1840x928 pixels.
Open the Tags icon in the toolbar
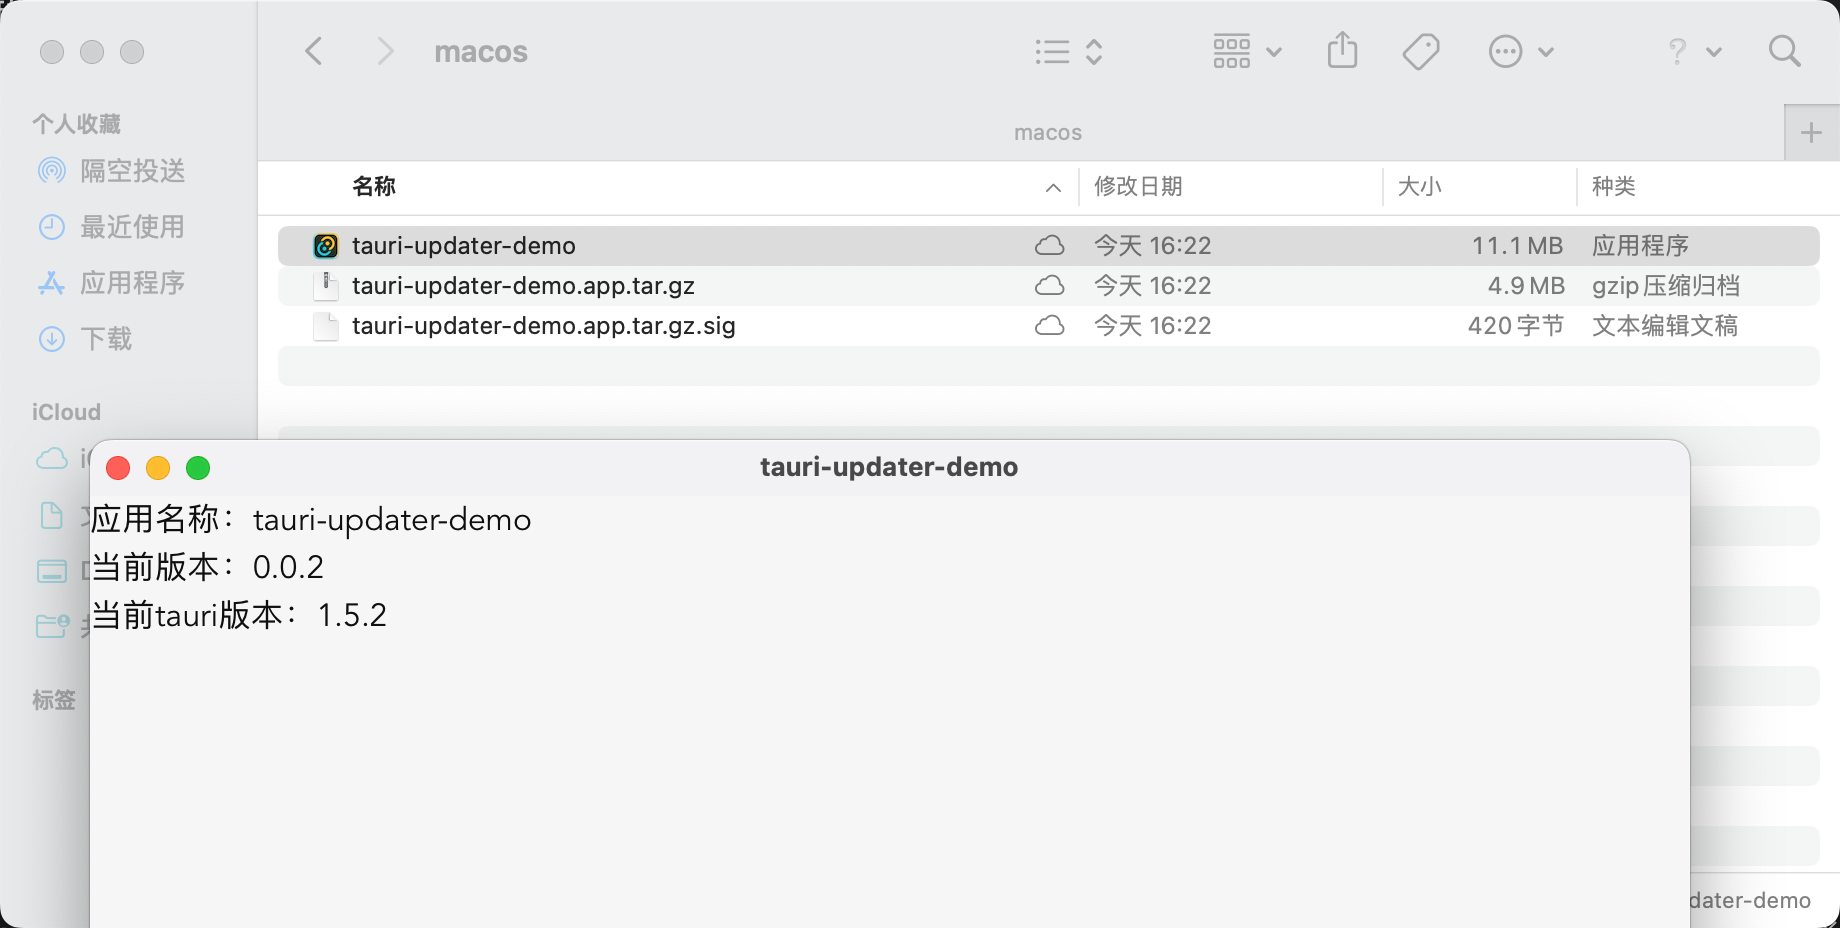tap(1420, 51)
